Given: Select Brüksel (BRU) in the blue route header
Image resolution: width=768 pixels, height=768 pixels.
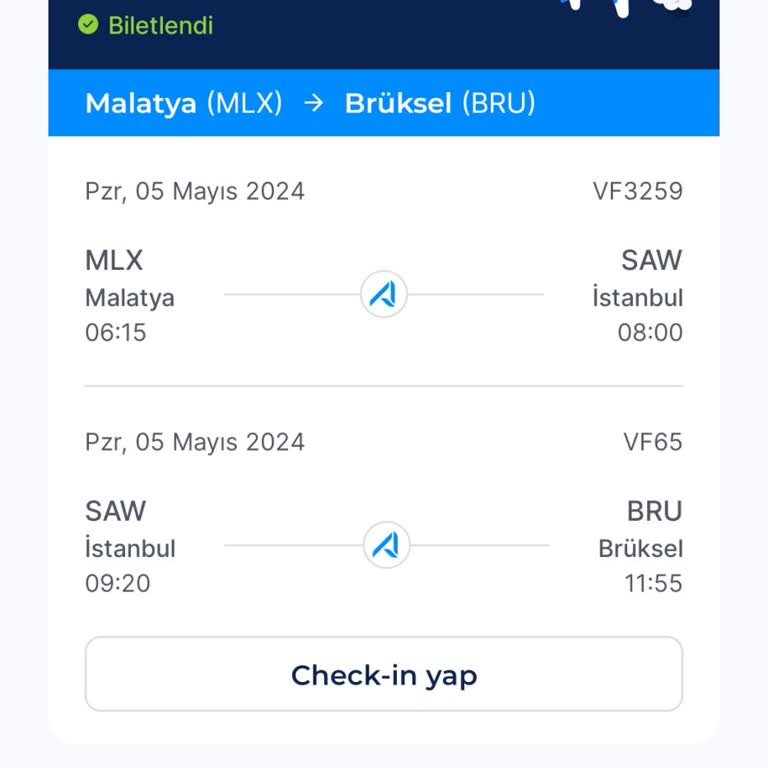Looking at the screenshot, I should pyautogui.click(x=440, y=103).
